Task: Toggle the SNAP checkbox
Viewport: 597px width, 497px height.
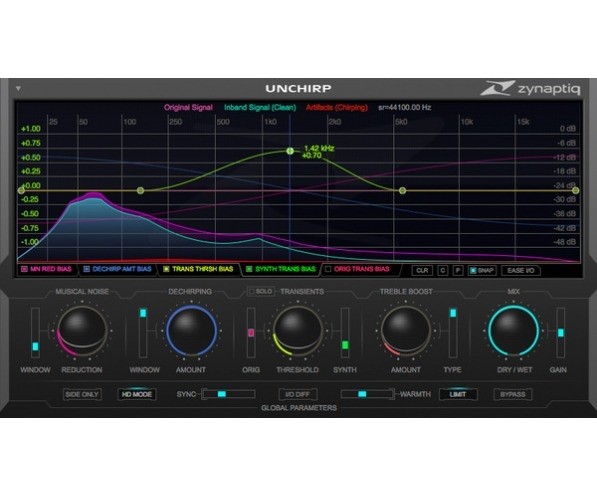Action: (473, 270)
